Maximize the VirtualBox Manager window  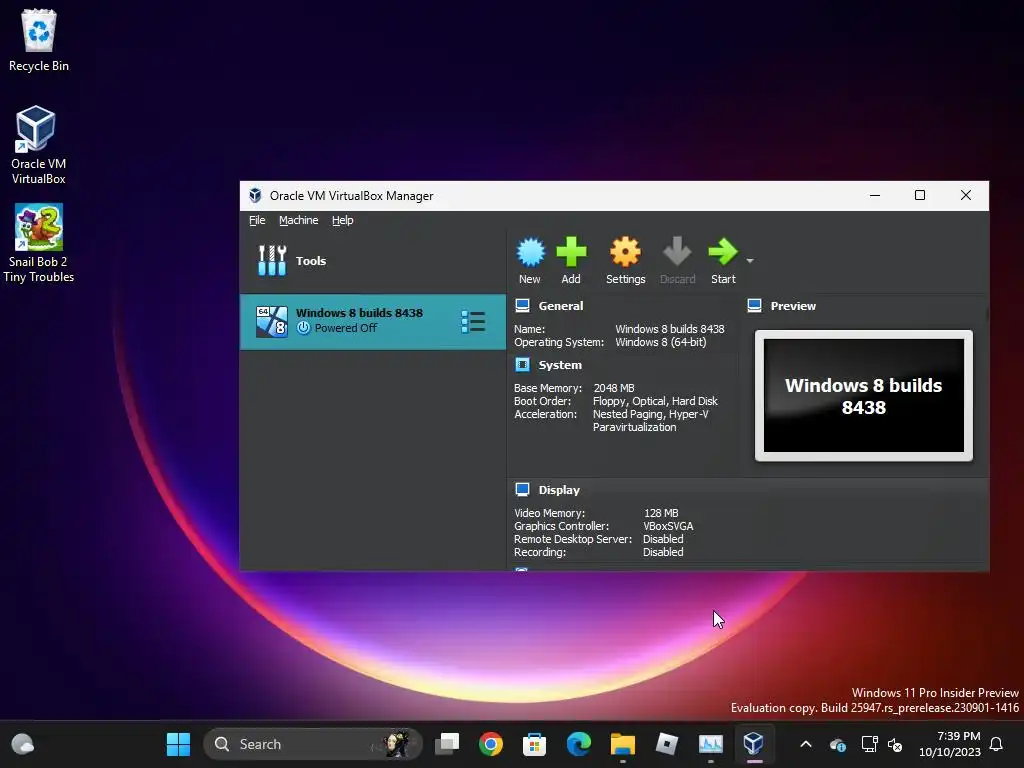(x=920, y=195)
